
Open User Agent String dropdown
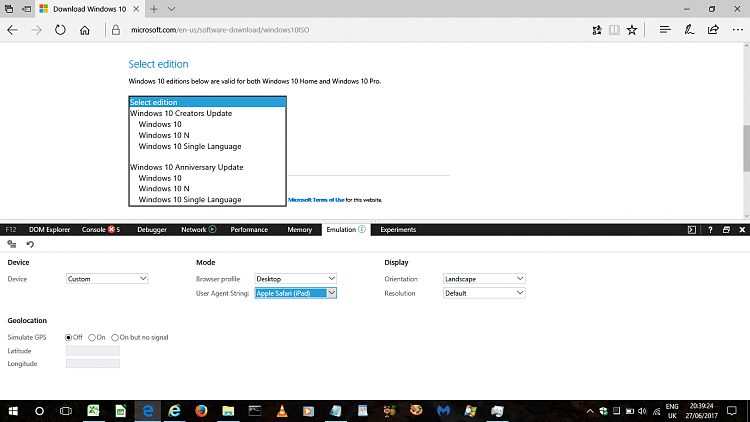coord(295,293)
